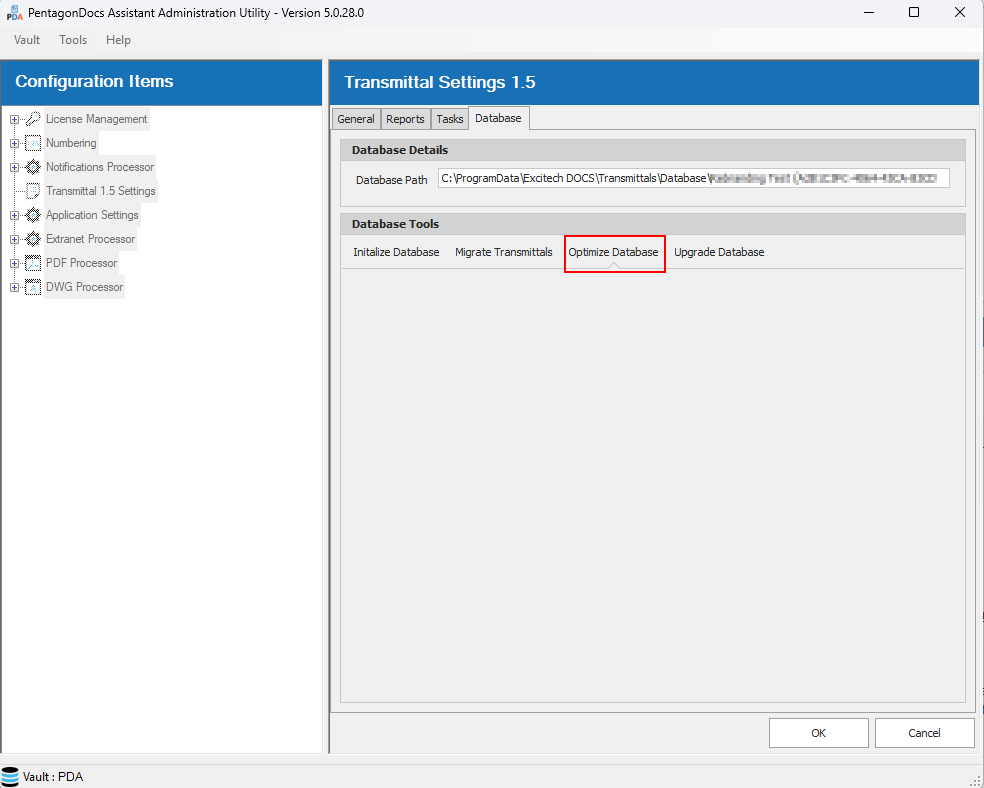Expand the Application Settings node
The width and height of the screenshot is (984, 788).
(15, 216)
